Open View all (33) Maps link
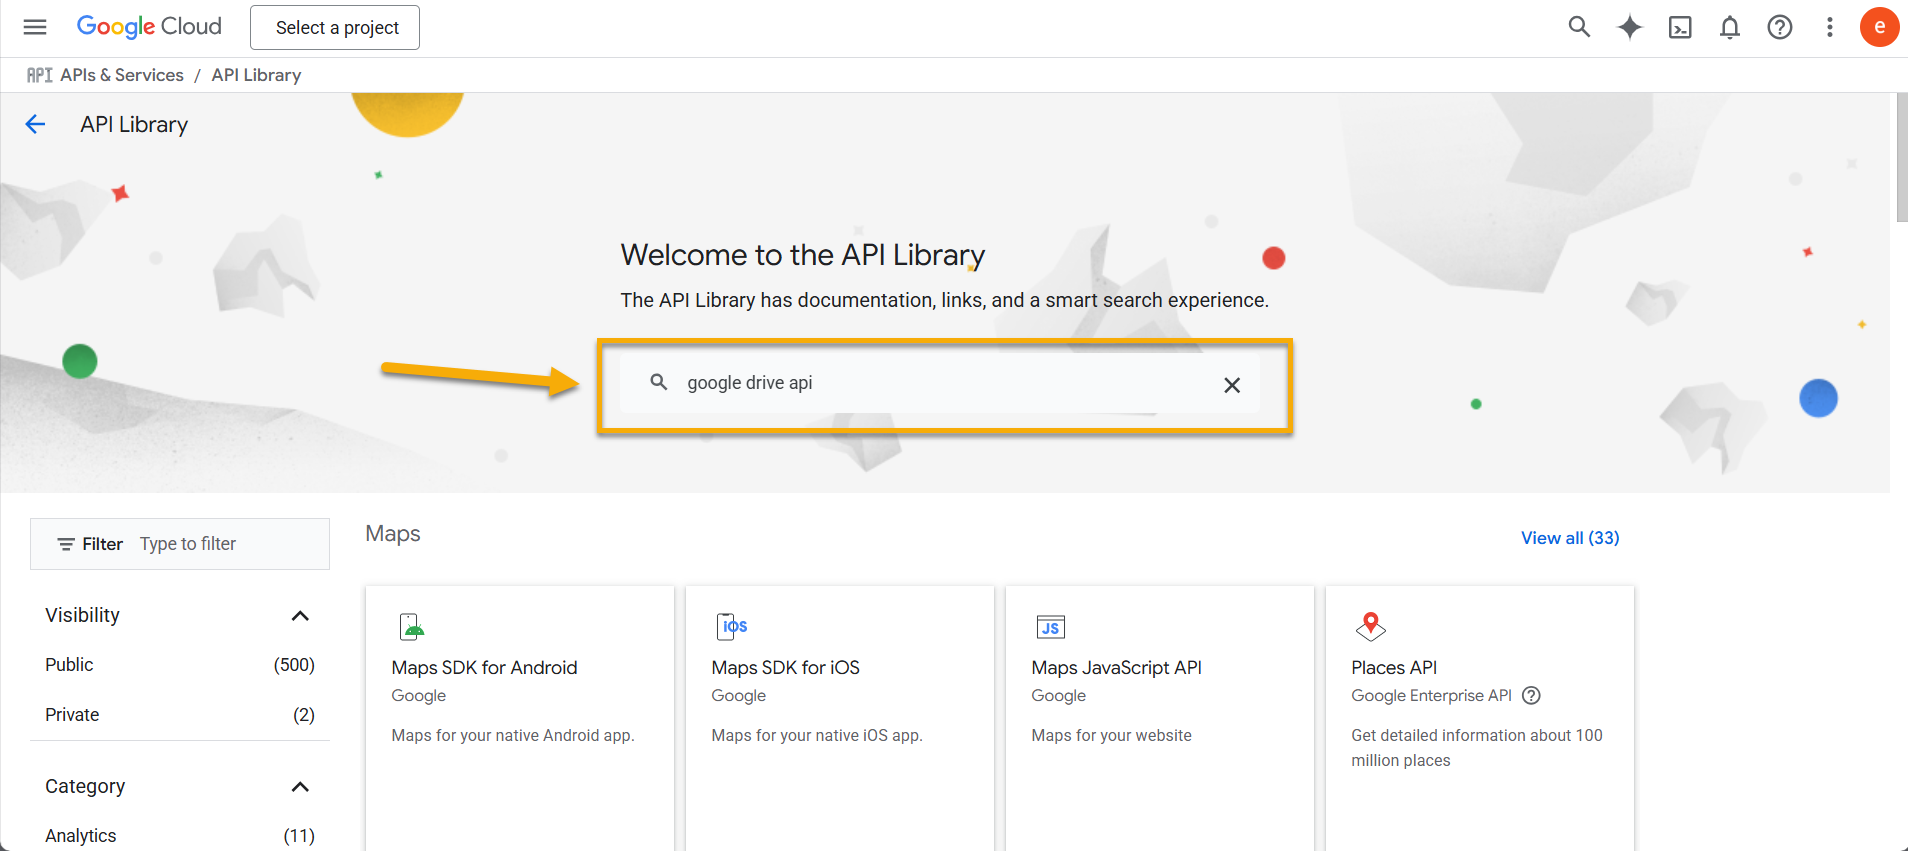 point(1570,538)
